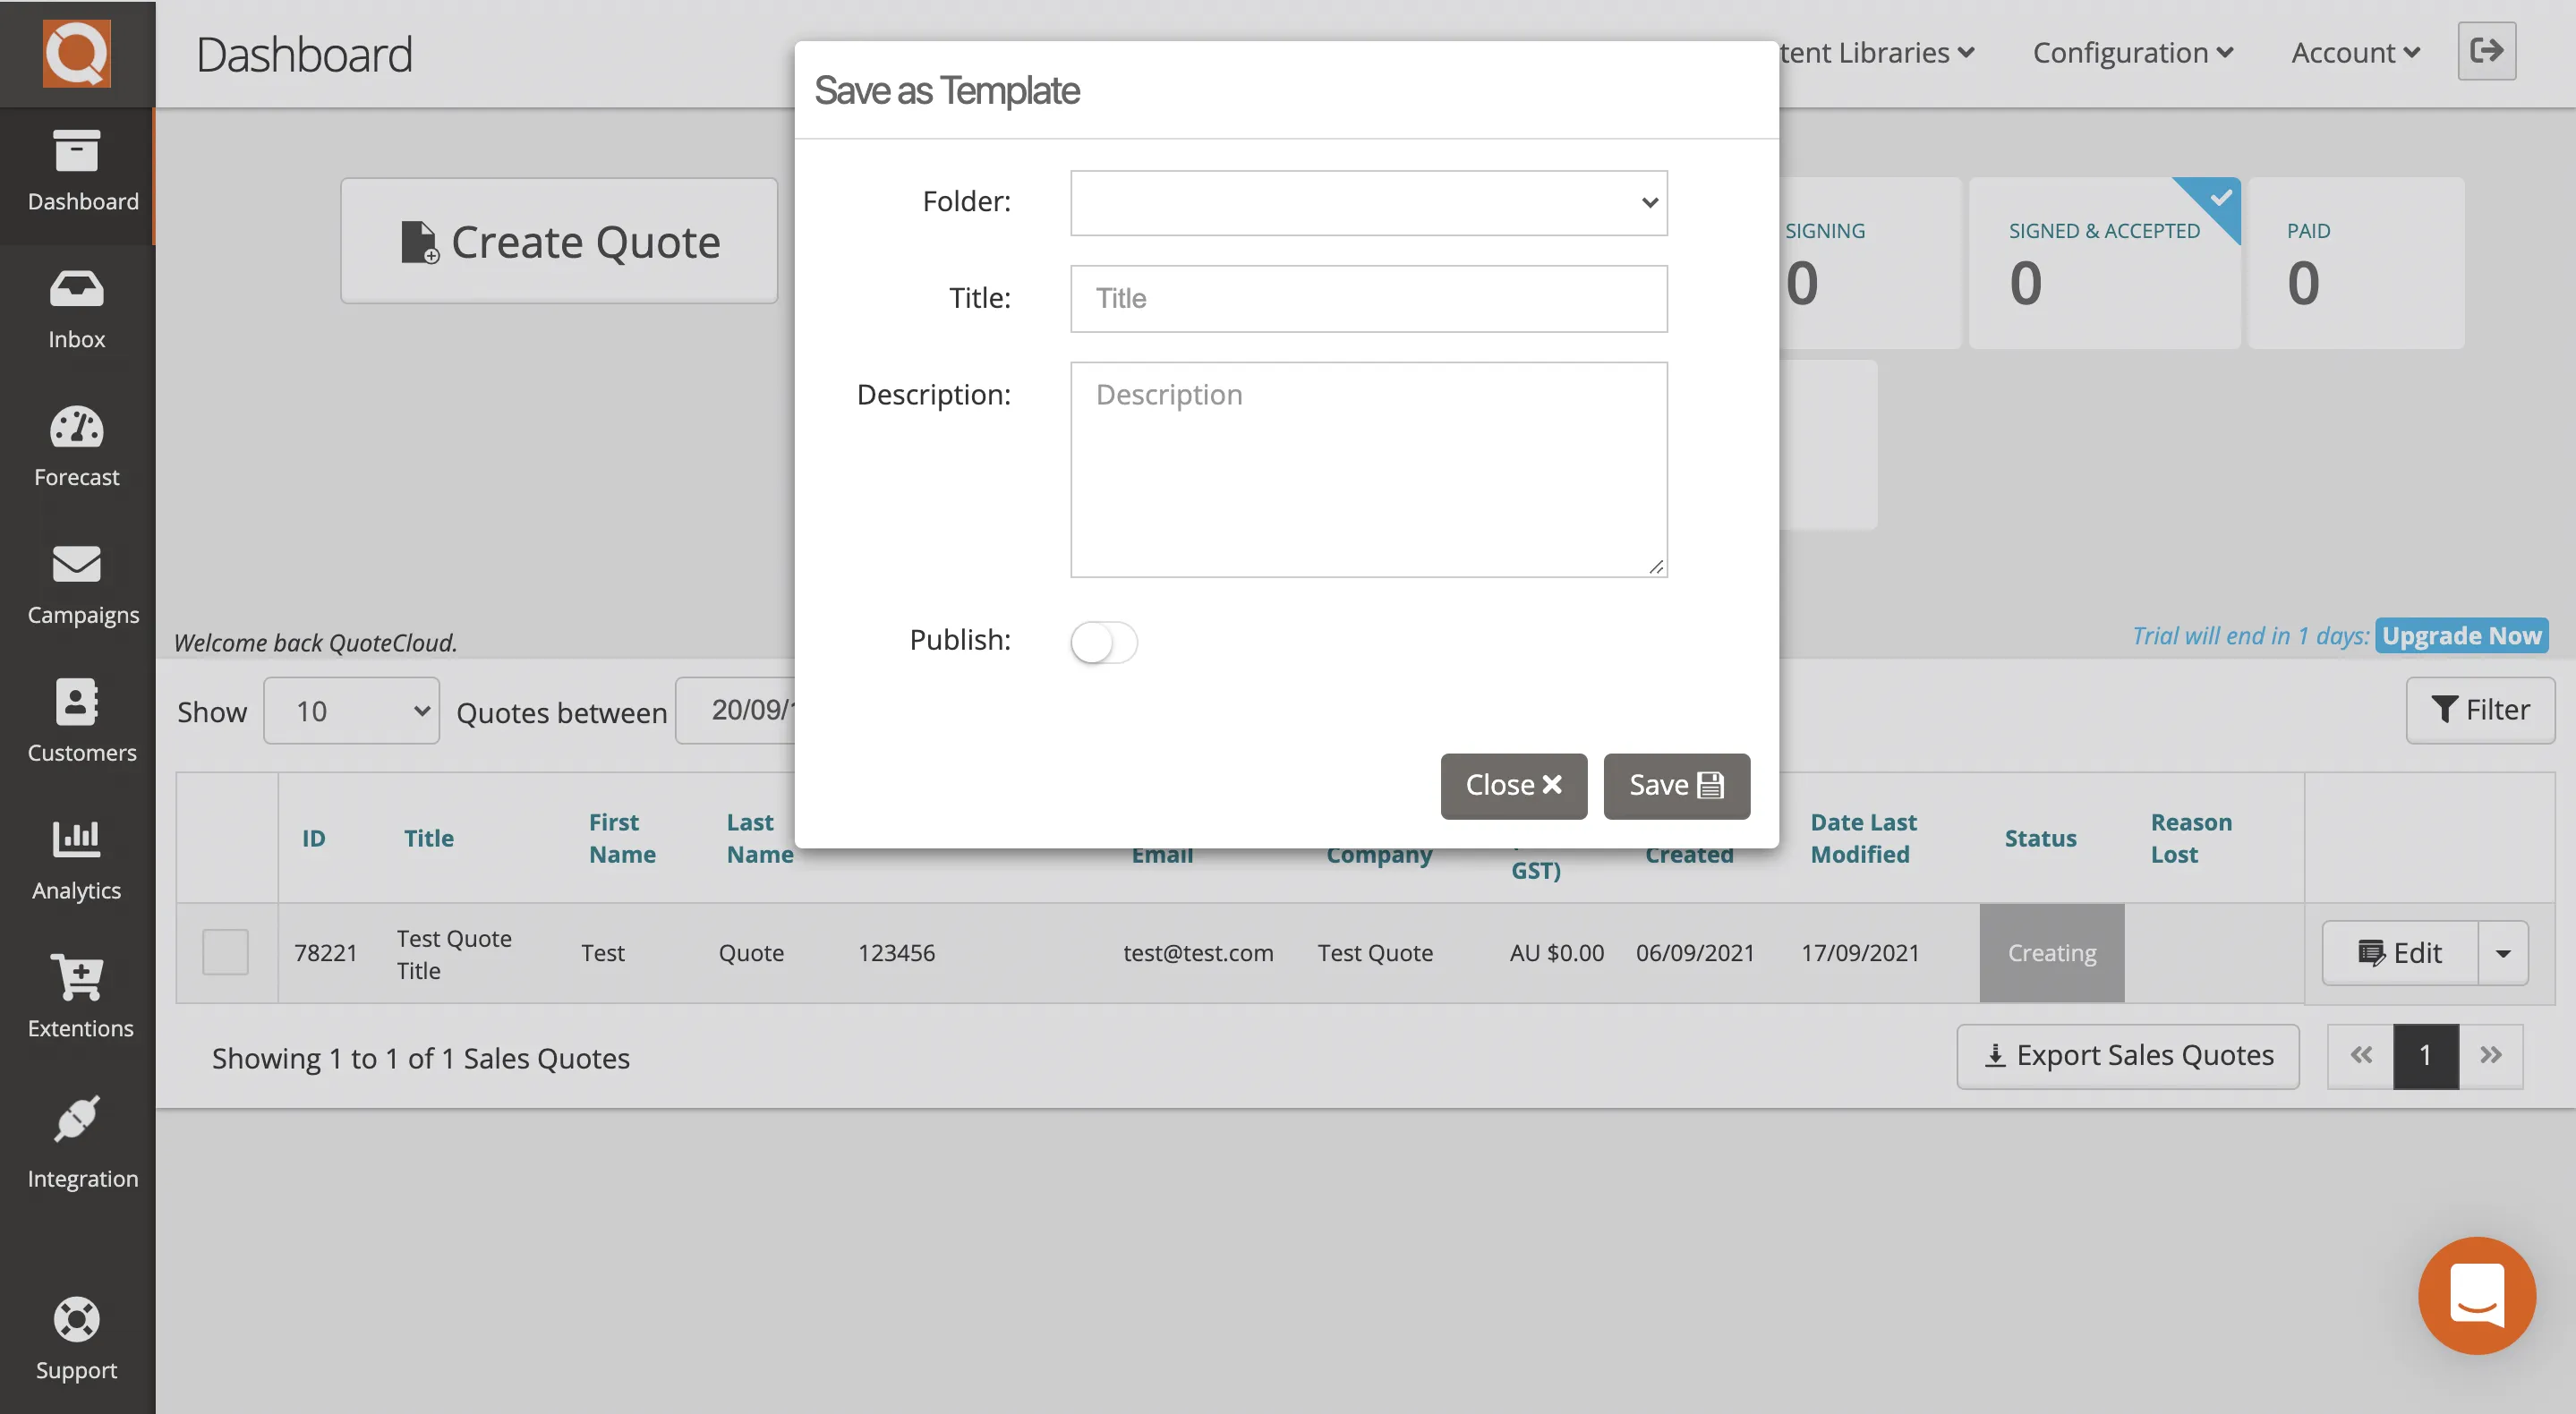Click Upgrade Now link
The image size is (2576, 1414).
click(x=2461, y=635)
